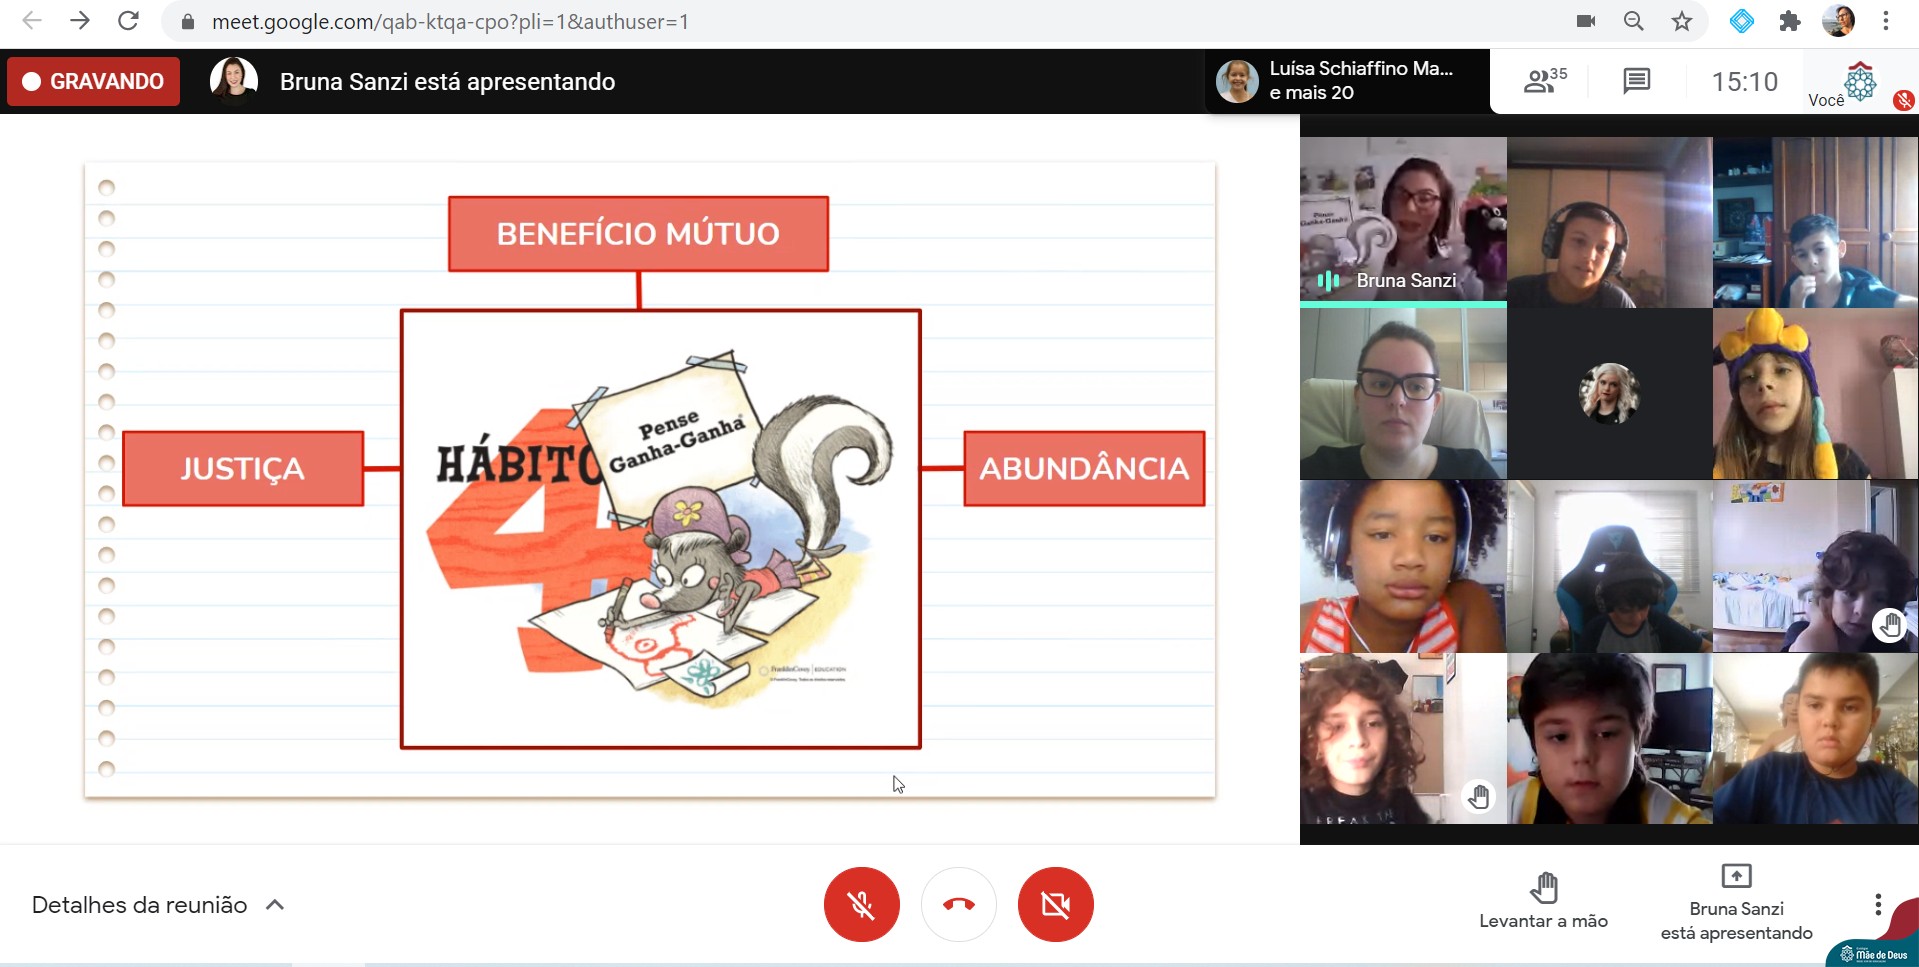Viewport: 1919px width, 967px height.
Task: Expand Detalhes da reunião chevron
Action: [x=275, y=905]
